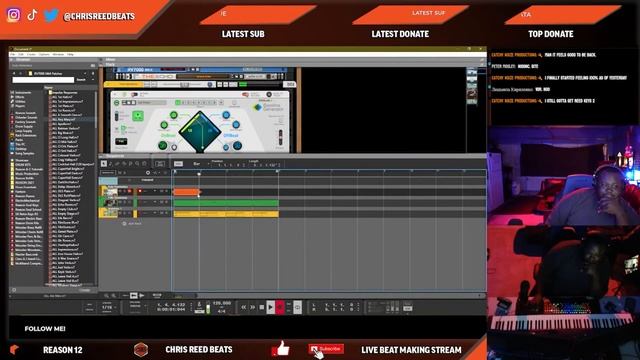
Task: Open Impulse Responses folder in file list
Action: pos(65,93)
